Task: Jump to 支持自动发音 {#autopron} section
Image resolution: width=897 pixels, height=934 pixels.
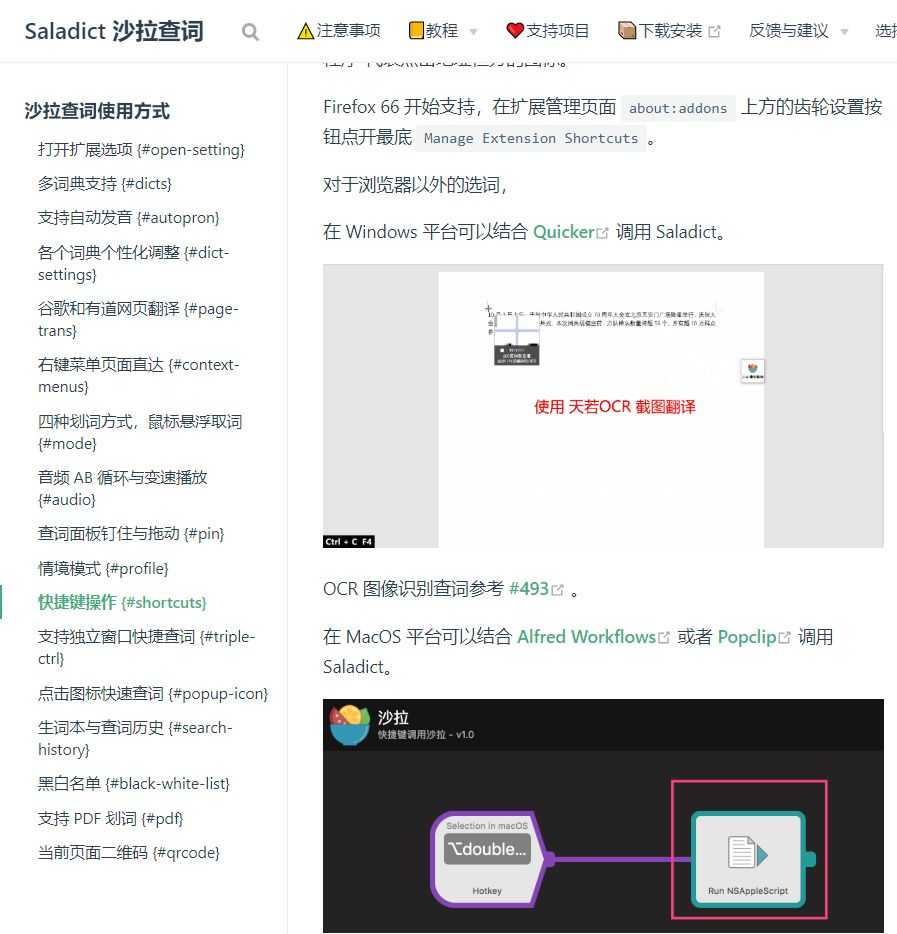Action: [x=129, y=217]
